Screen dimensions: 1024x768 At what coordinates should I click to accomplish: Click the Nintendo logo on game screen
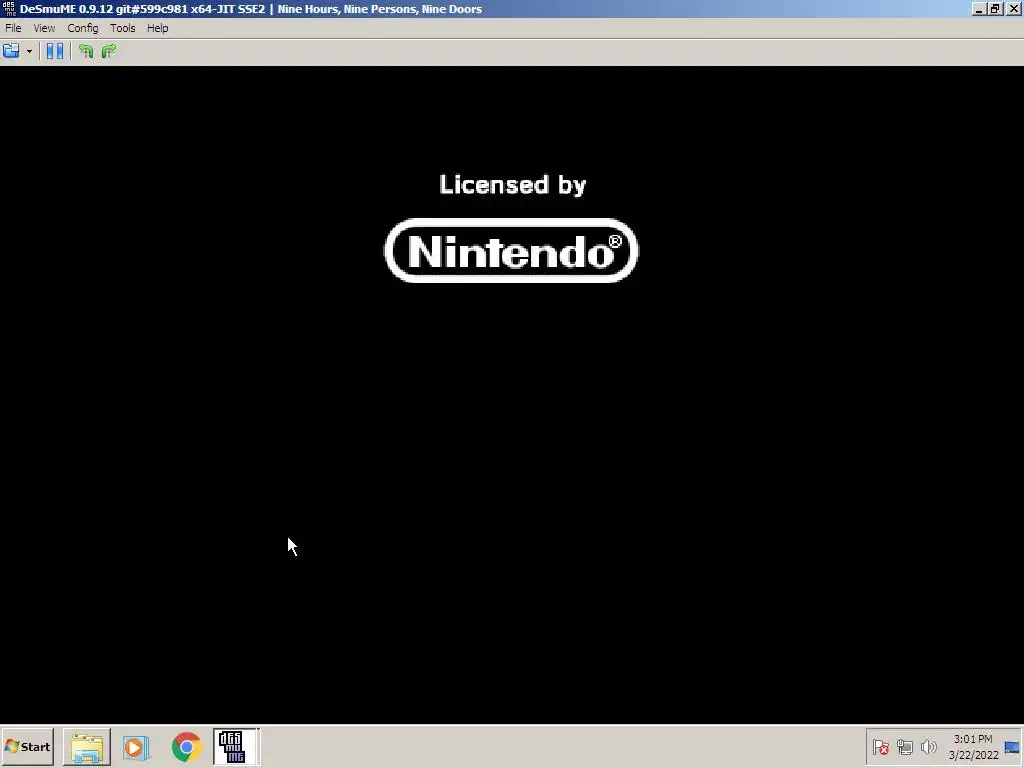(511, 251)
